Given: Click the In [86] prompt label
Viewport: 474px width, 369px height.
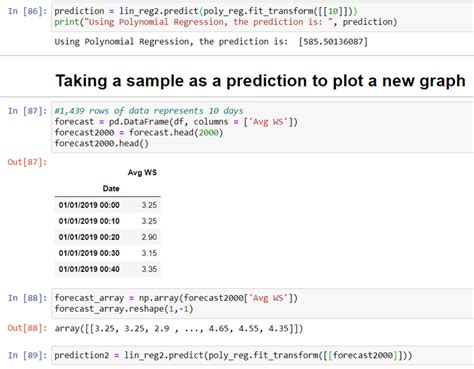Looking at the screenshot, I should tap(27, 11).
